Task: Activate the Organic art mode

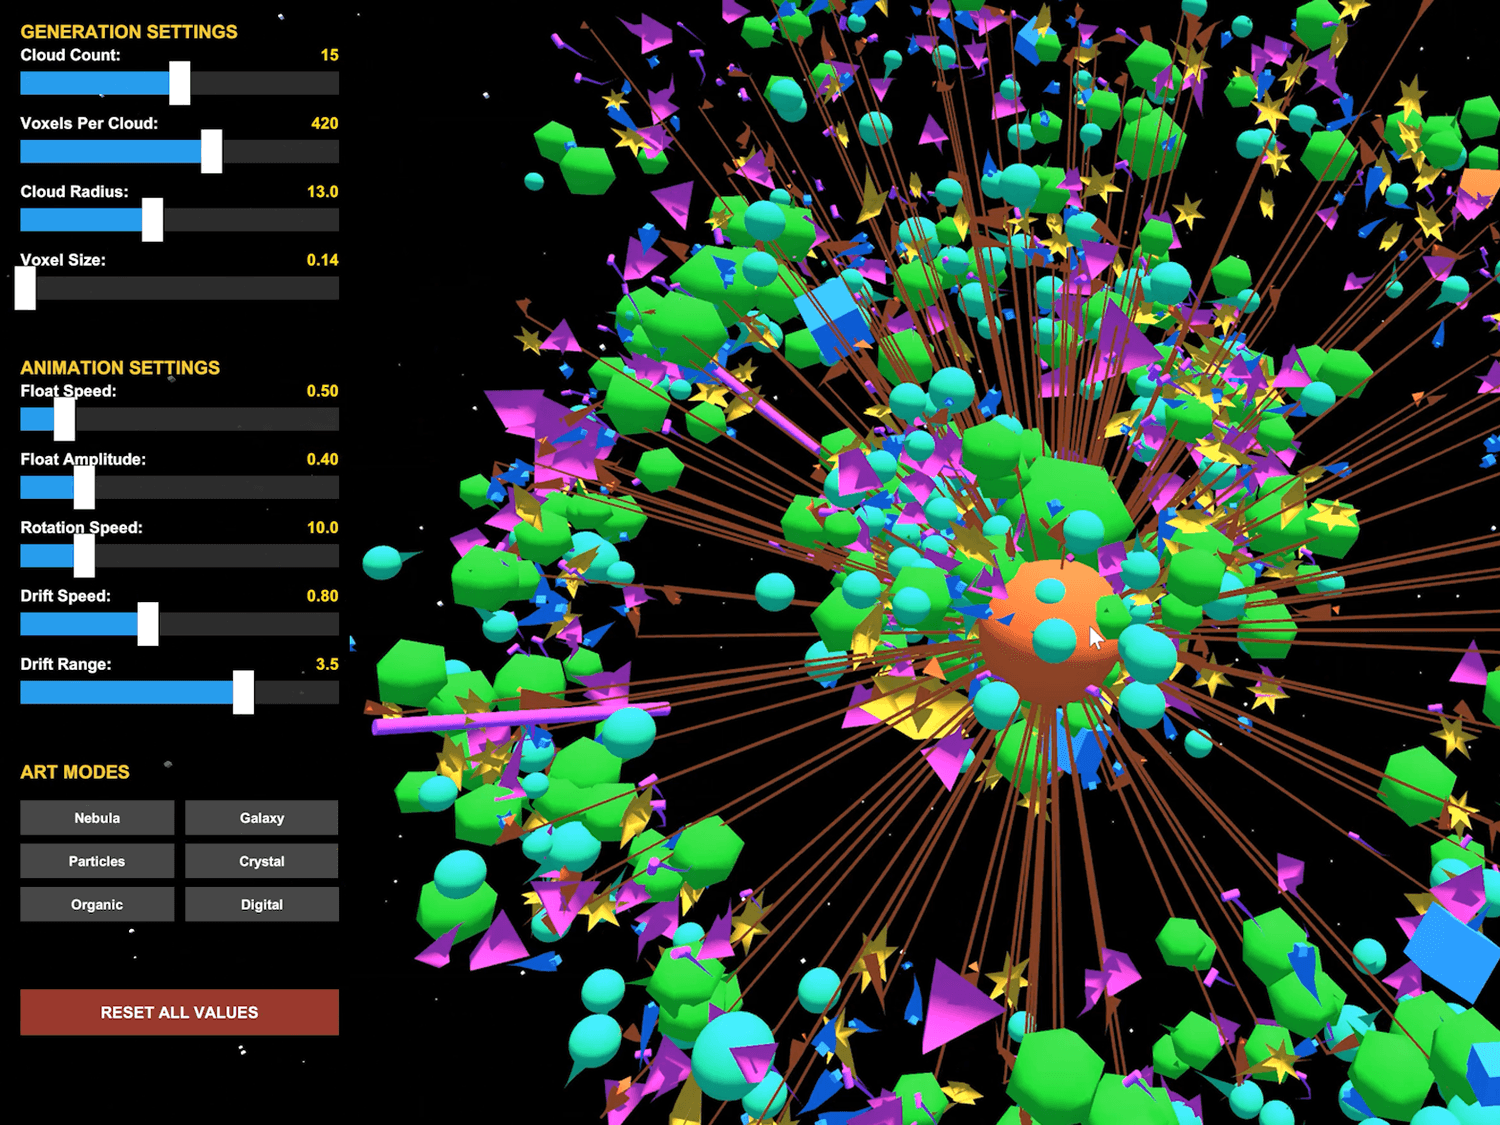Action: tap(97, 905)
